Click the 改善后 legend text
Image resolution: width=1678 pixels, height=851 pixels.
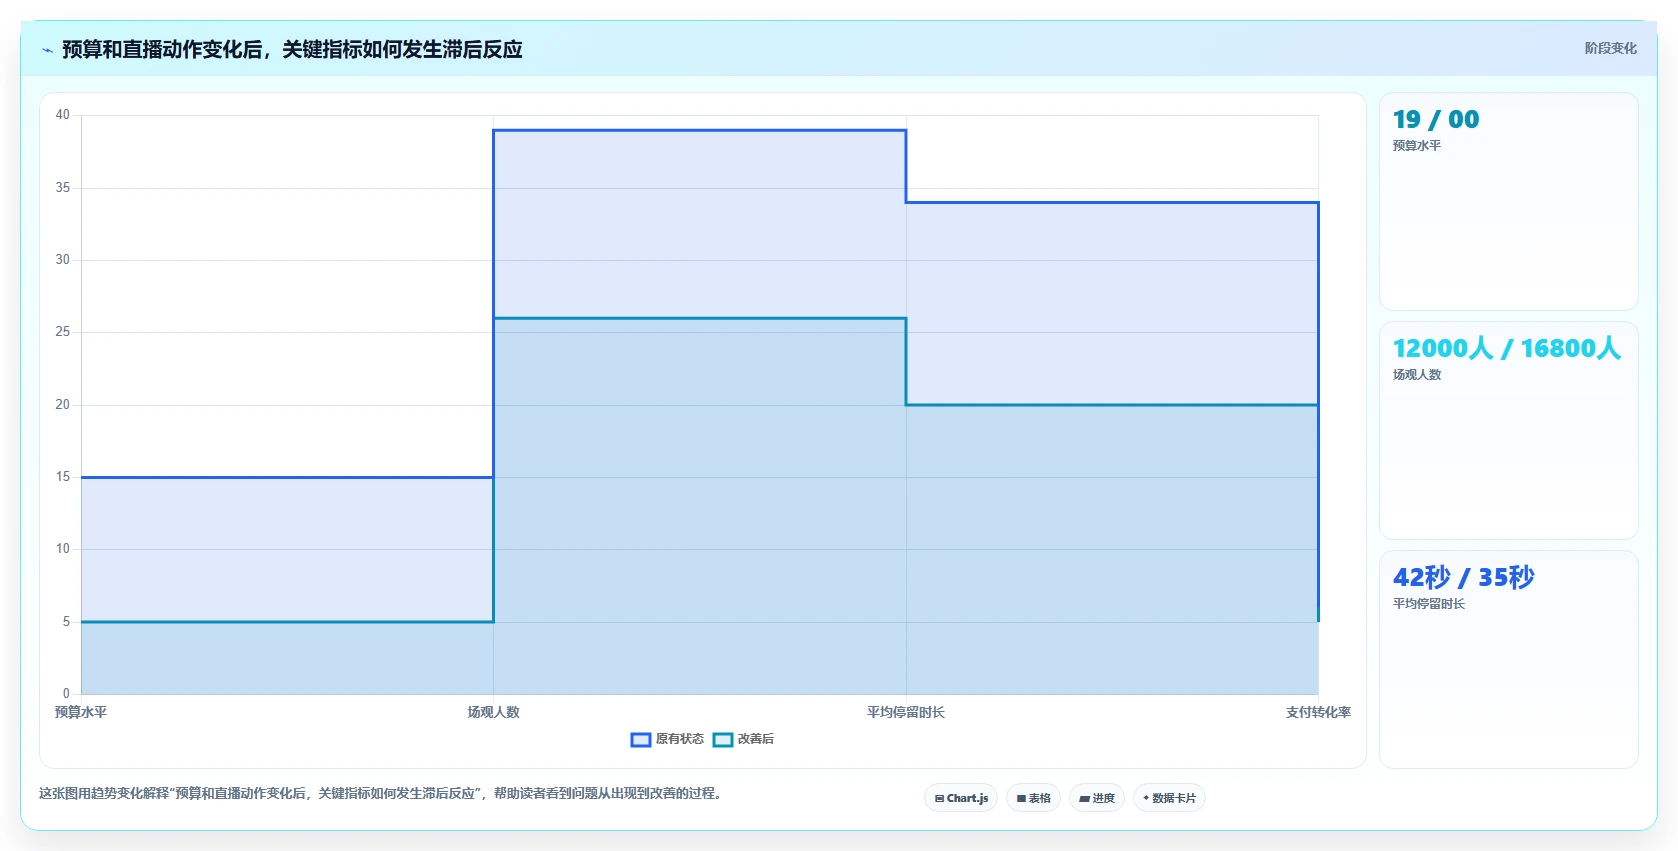(756, 739)
